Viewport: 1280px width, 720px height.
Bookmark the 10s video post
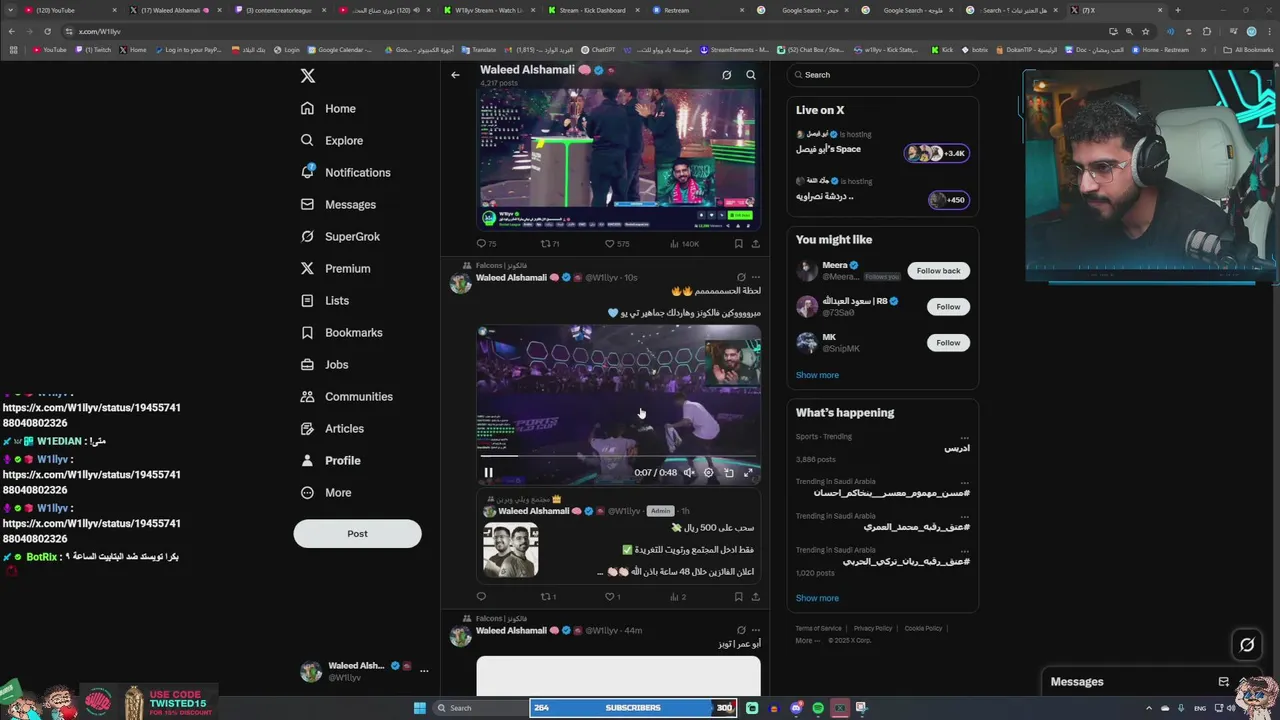pyautogui.click(x=739, y=597)
